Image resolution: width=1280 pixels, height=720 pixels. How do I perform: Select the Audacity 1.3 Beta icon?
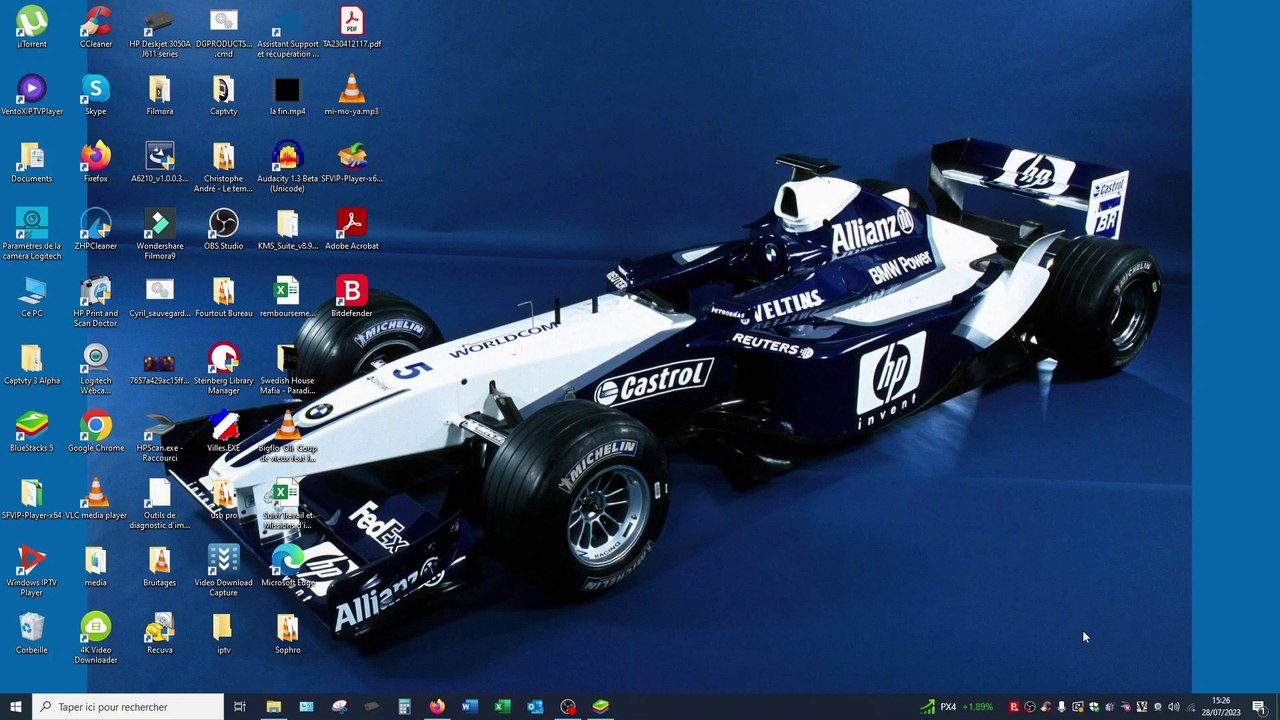coord(288,167)
